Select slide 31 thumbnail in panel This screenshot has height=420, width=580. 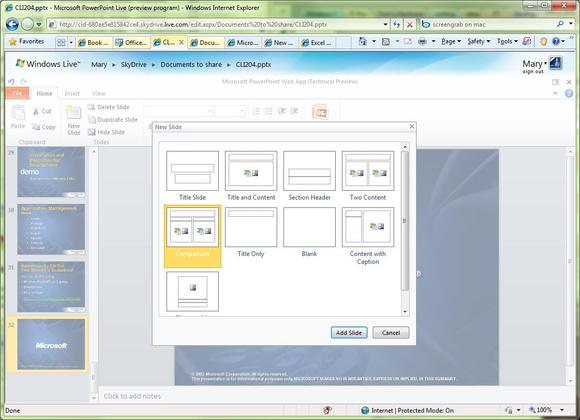[x=51, y=286]
